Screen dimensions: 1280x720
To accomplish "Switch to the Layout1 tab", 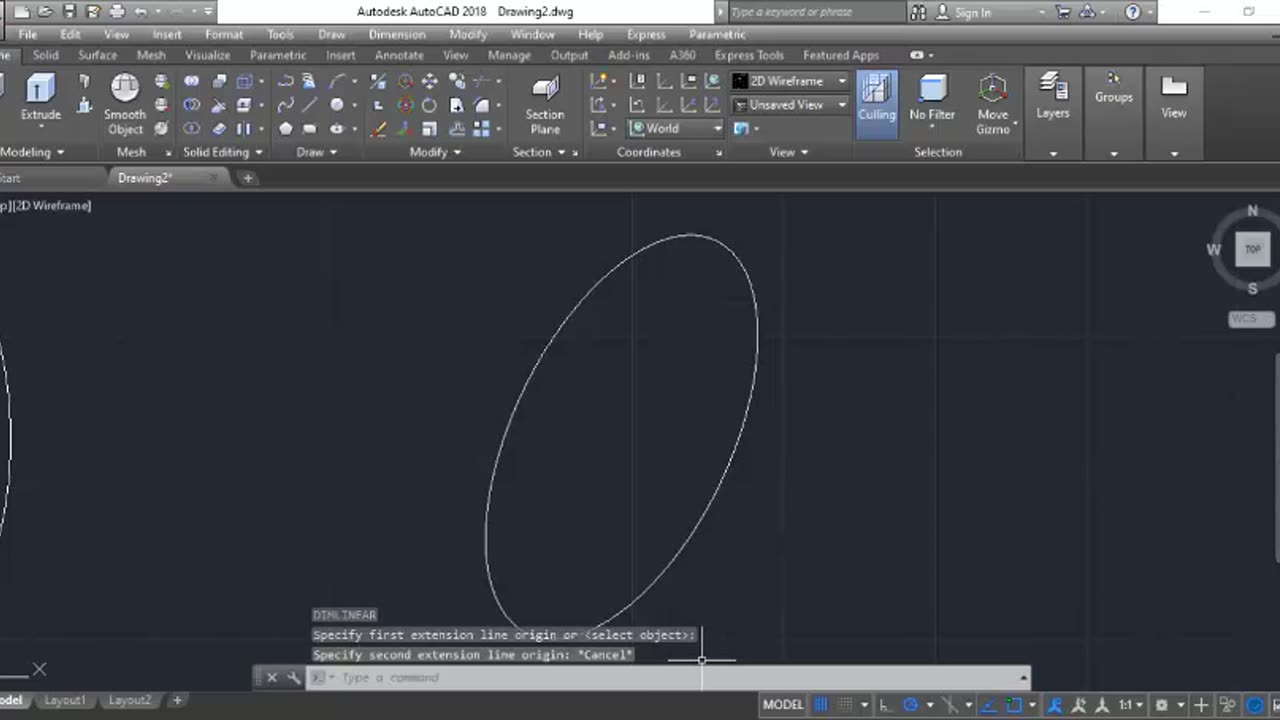I will (x=64, y=700).
